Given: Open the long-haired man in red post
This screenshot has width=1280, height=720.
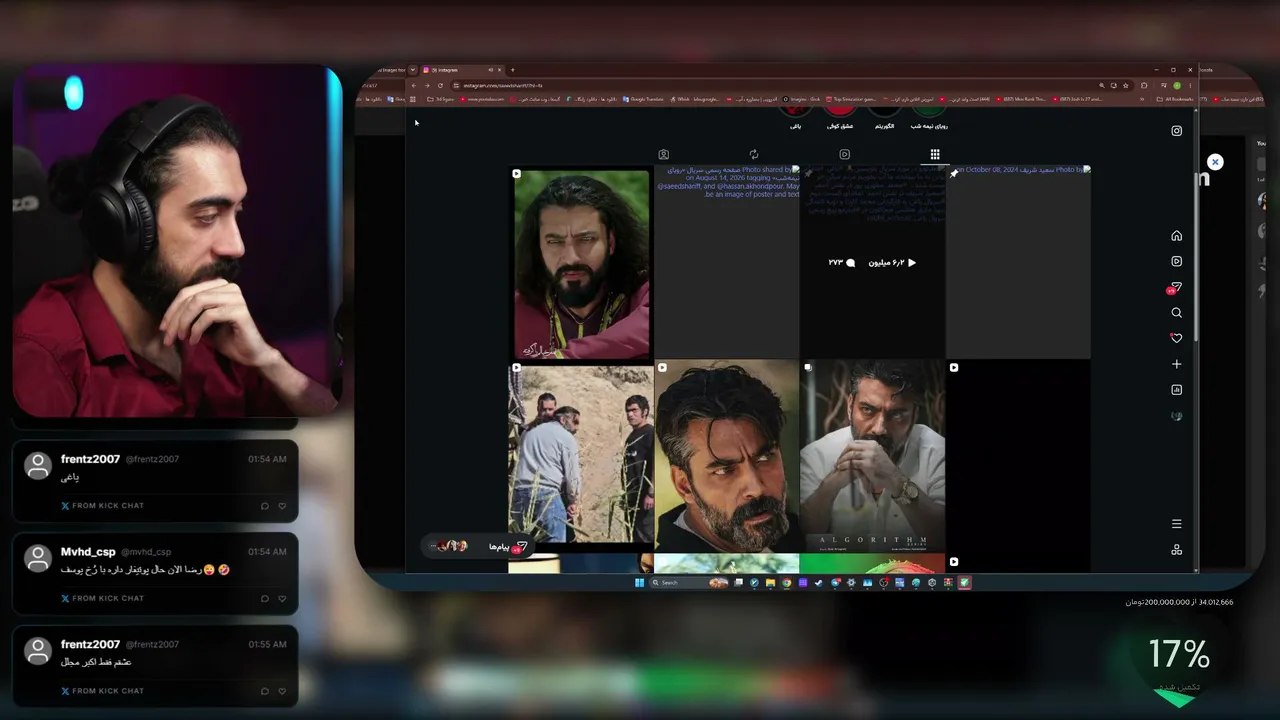Looking at the screenshot, I should tap(581, 263).
